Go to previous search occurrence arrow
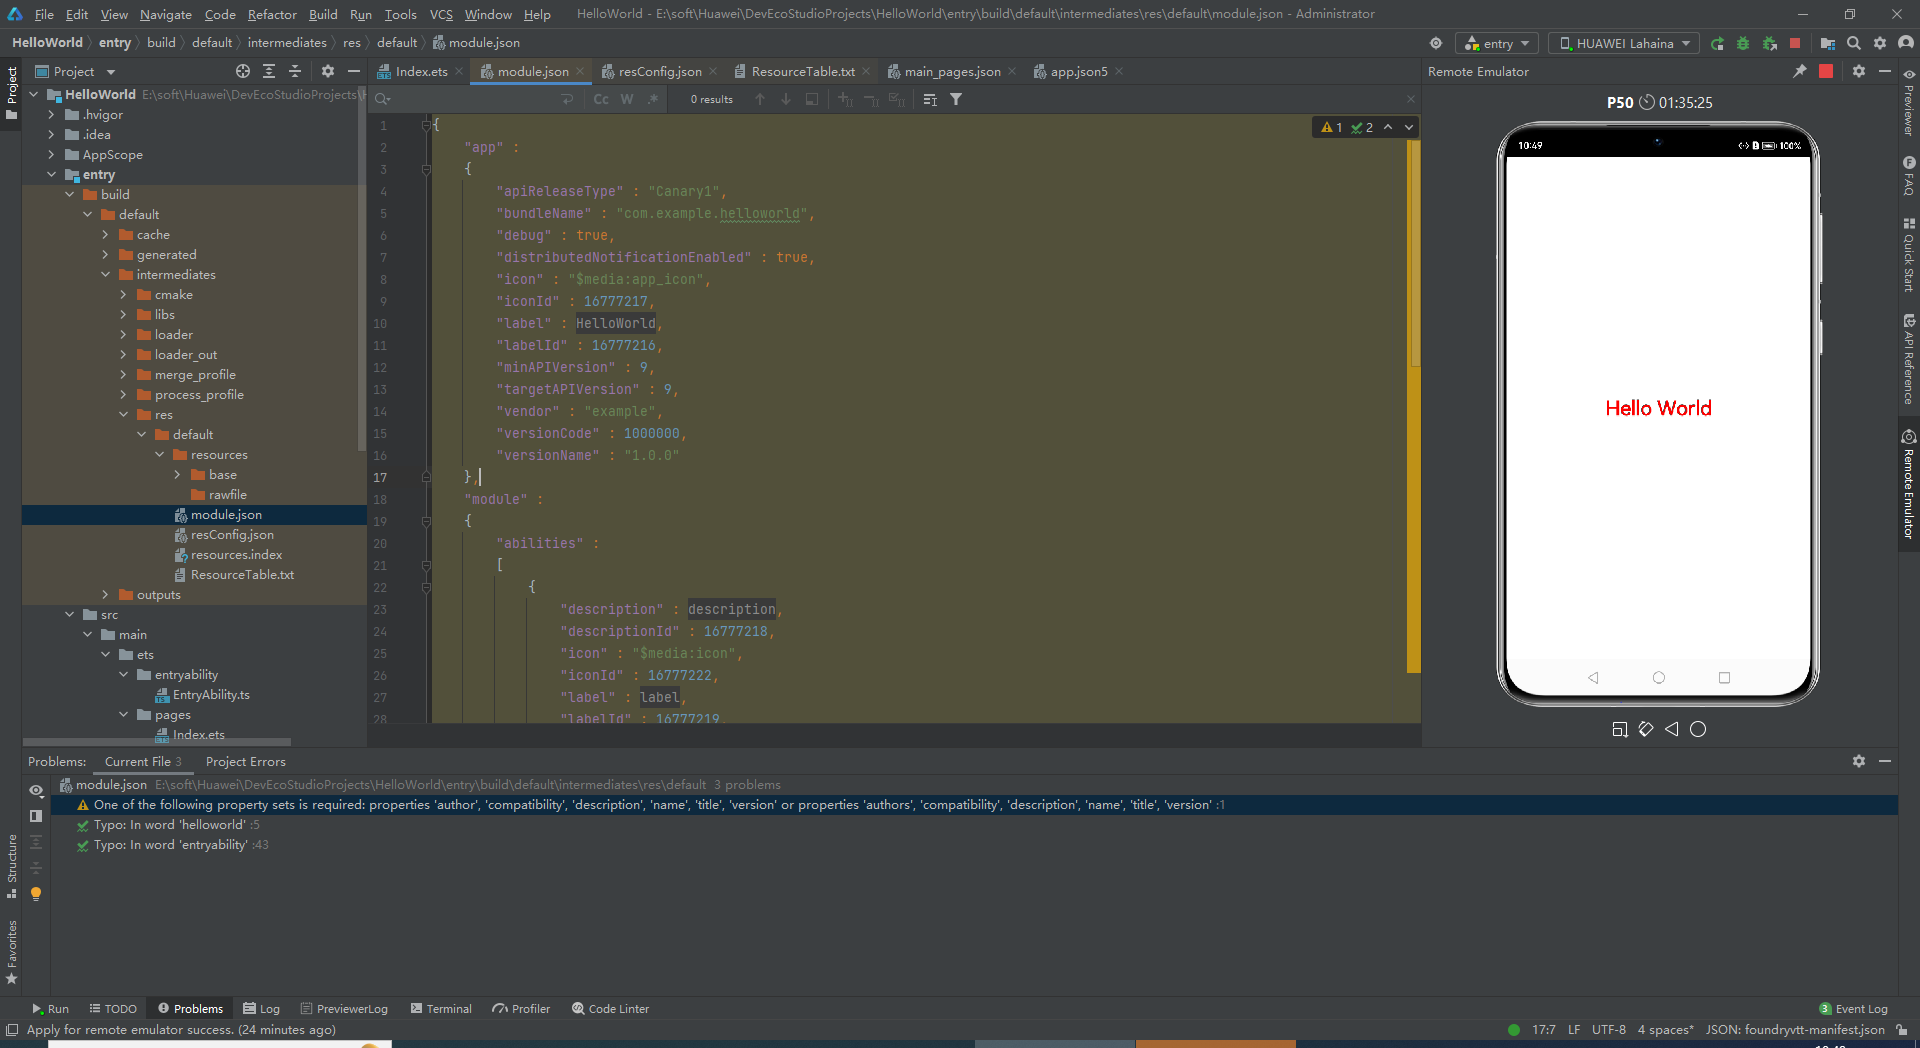This screenshot has width=1920, height=1048. tap(760, 99)
